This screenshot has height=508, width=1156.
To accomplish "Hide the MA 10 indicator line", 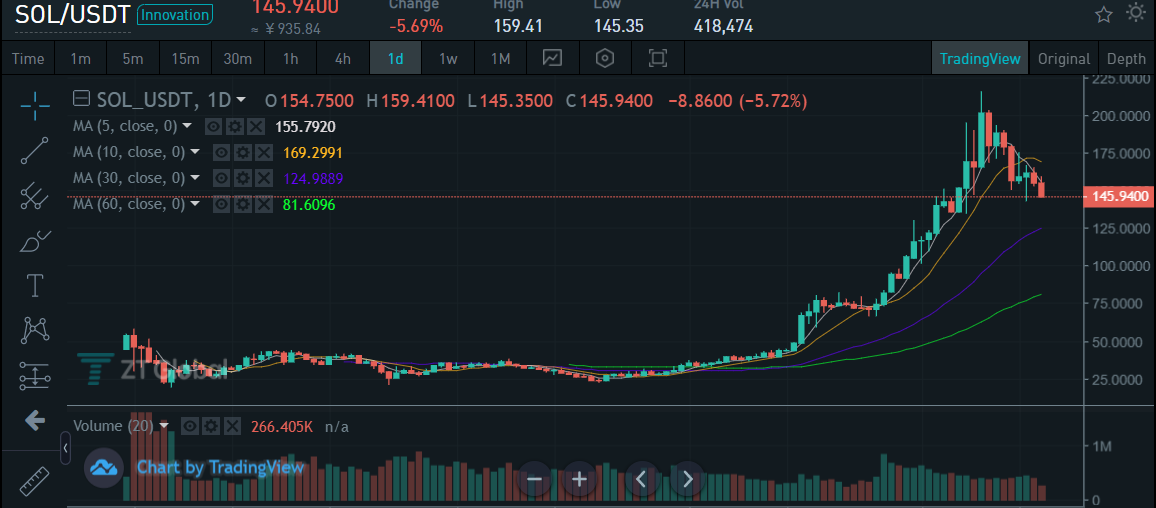I will click(x=222, y=153).
